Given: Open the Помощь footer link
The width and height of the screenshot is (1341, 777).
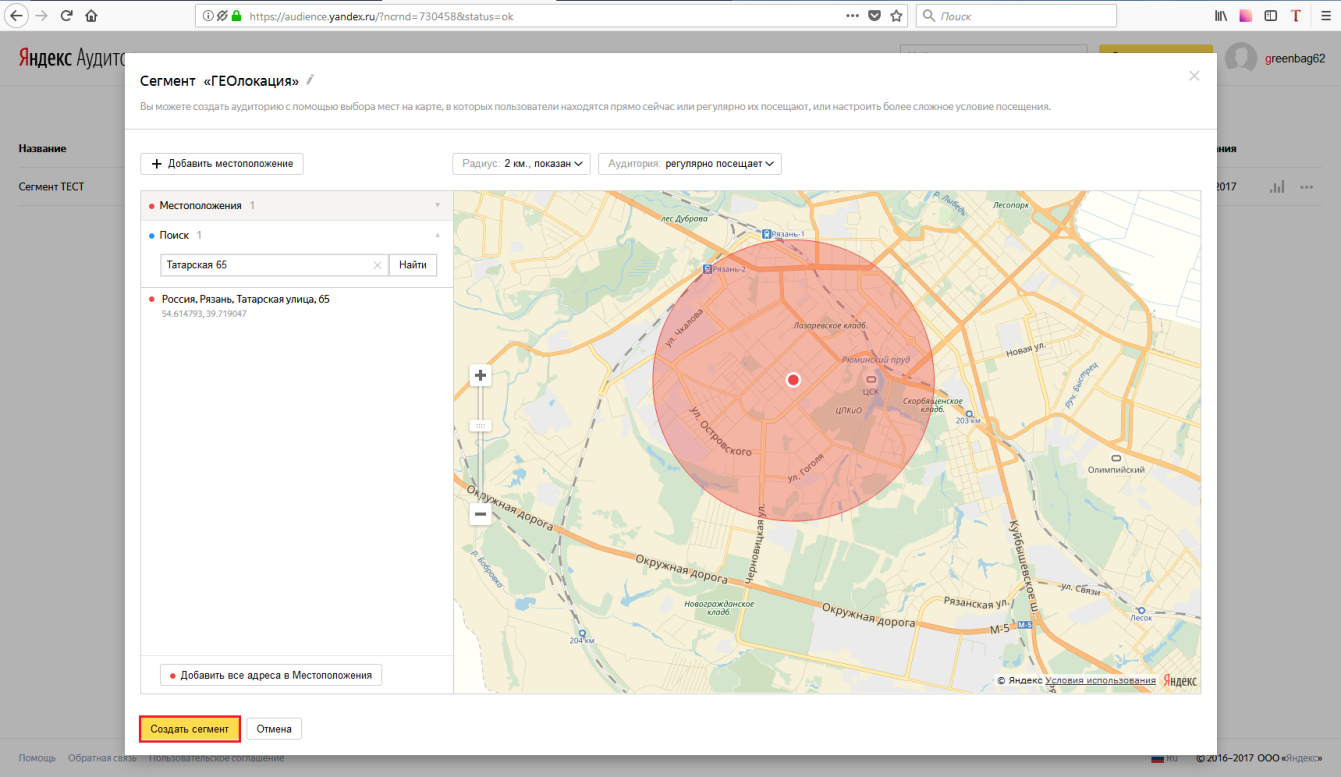Looking at the screenshot, I should click(37, 758).
